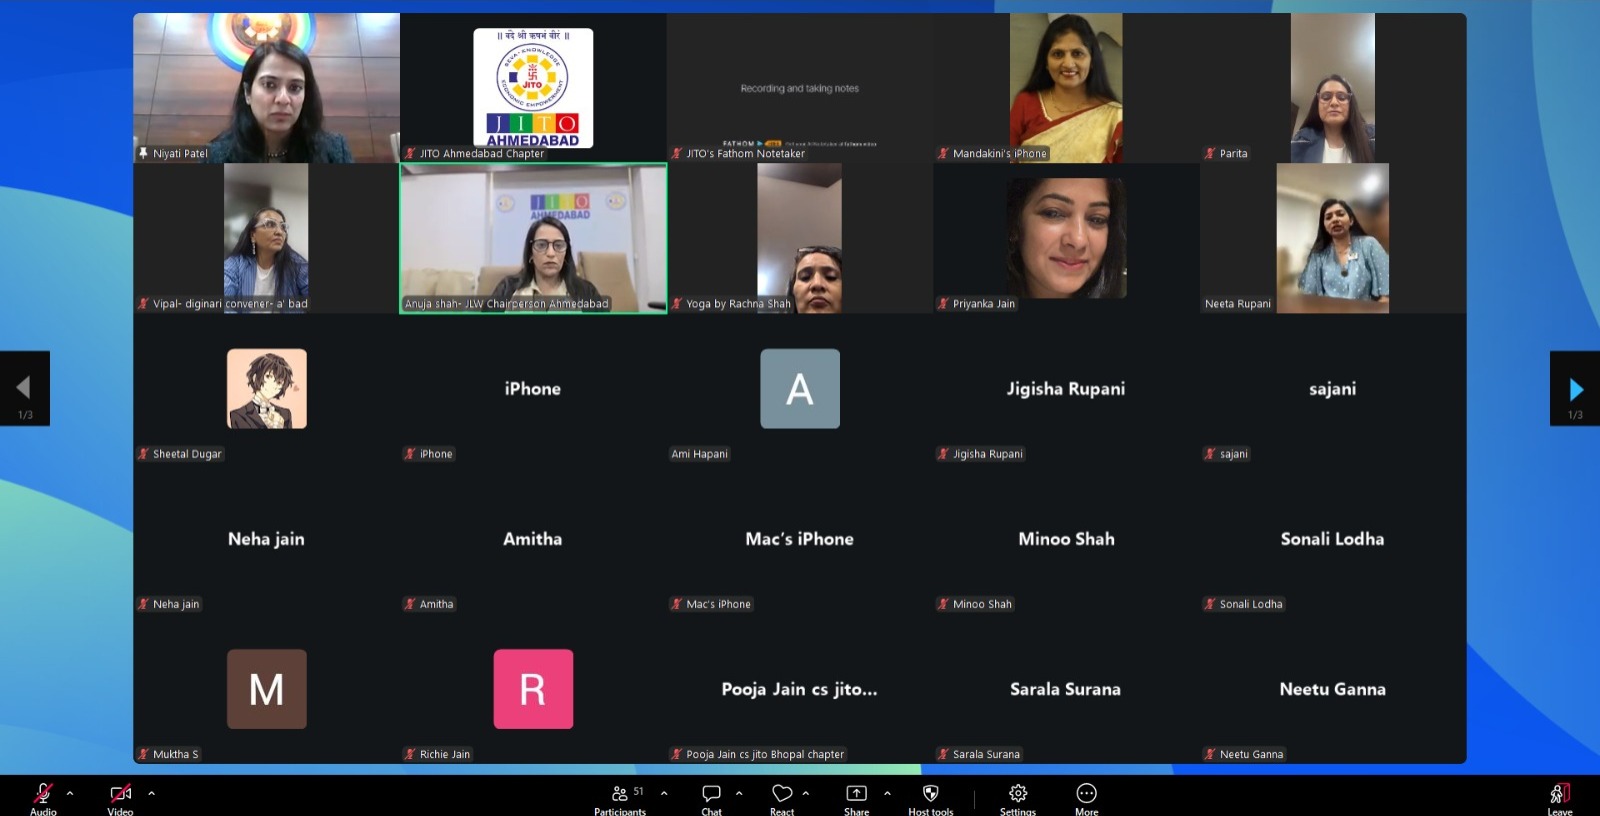Viewport: 1600px width, 816px height.
Task: Go to next gallery page arrow
Action: (1575, 388)
